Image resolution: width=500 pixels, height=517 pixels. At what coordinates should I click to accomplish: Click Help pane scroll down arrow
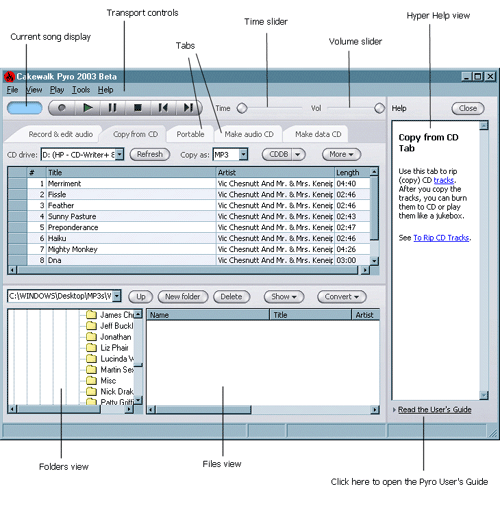pyautogui.click(x=484, y=395)
